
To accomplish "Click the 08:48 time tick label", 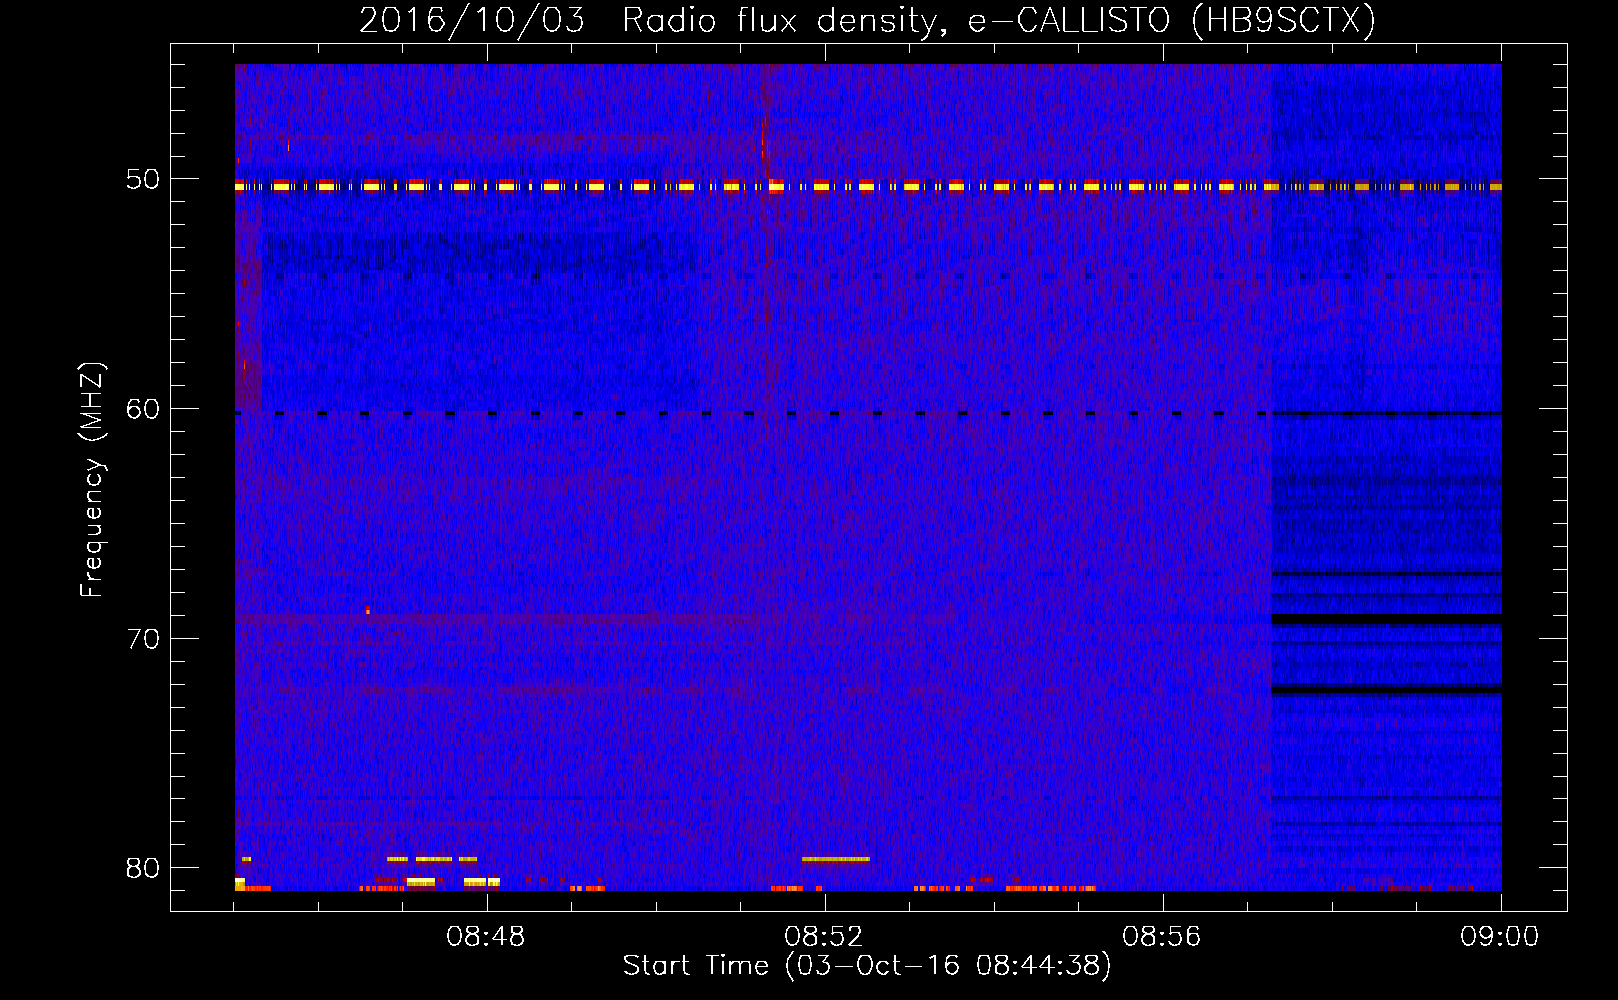I will [x=486, y=937].
